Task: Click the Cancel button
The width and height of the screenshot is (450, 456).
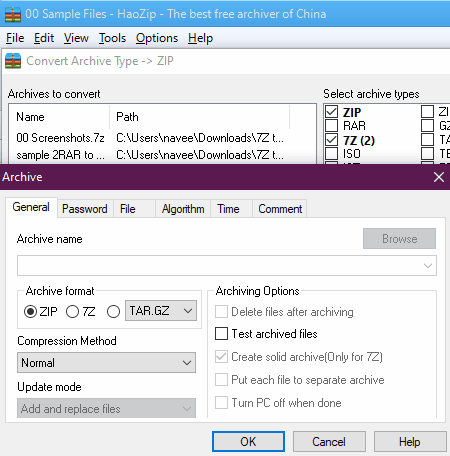Action: pyautogui.click(x=329, y=442)
